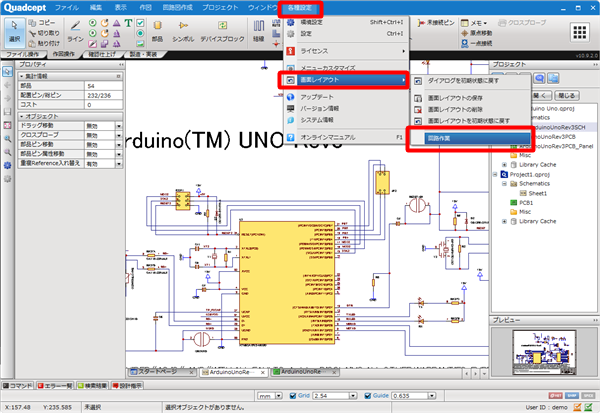Screen dimensions: 600x413
Task: Open the エラー一覧 bottom tab
Action: [55, 386]
